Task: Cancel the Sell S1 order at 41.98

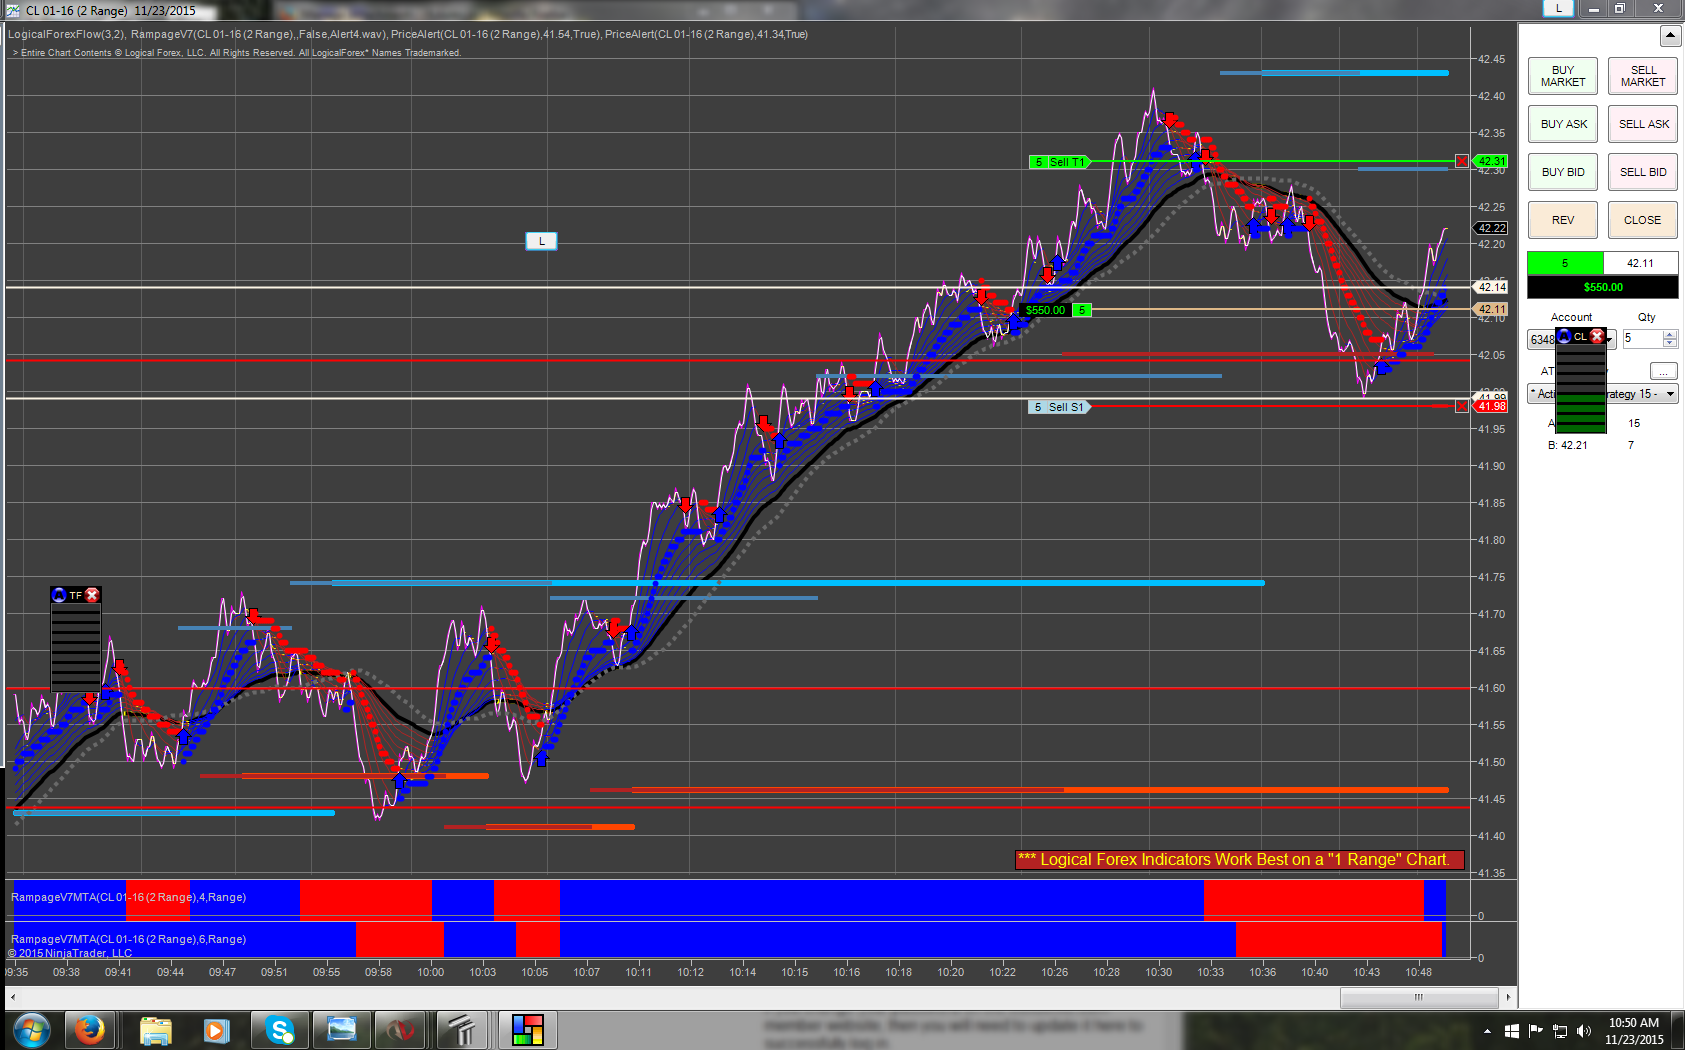Action: coord(1462,406)
